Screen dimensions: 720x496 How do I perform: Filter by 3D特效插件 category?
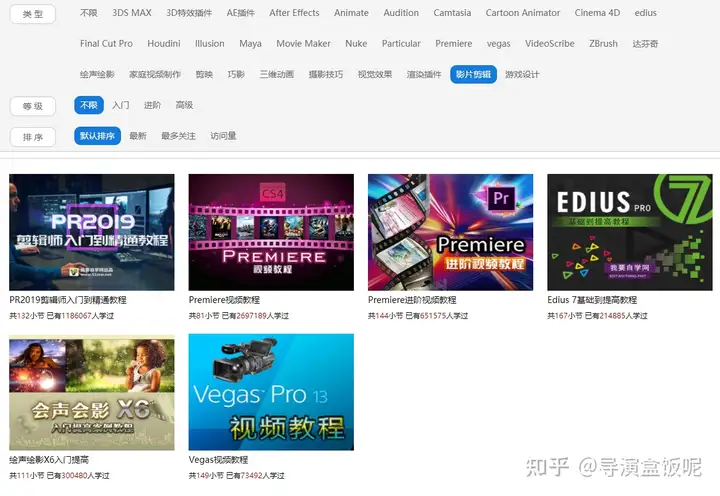[x=189, y=13]
